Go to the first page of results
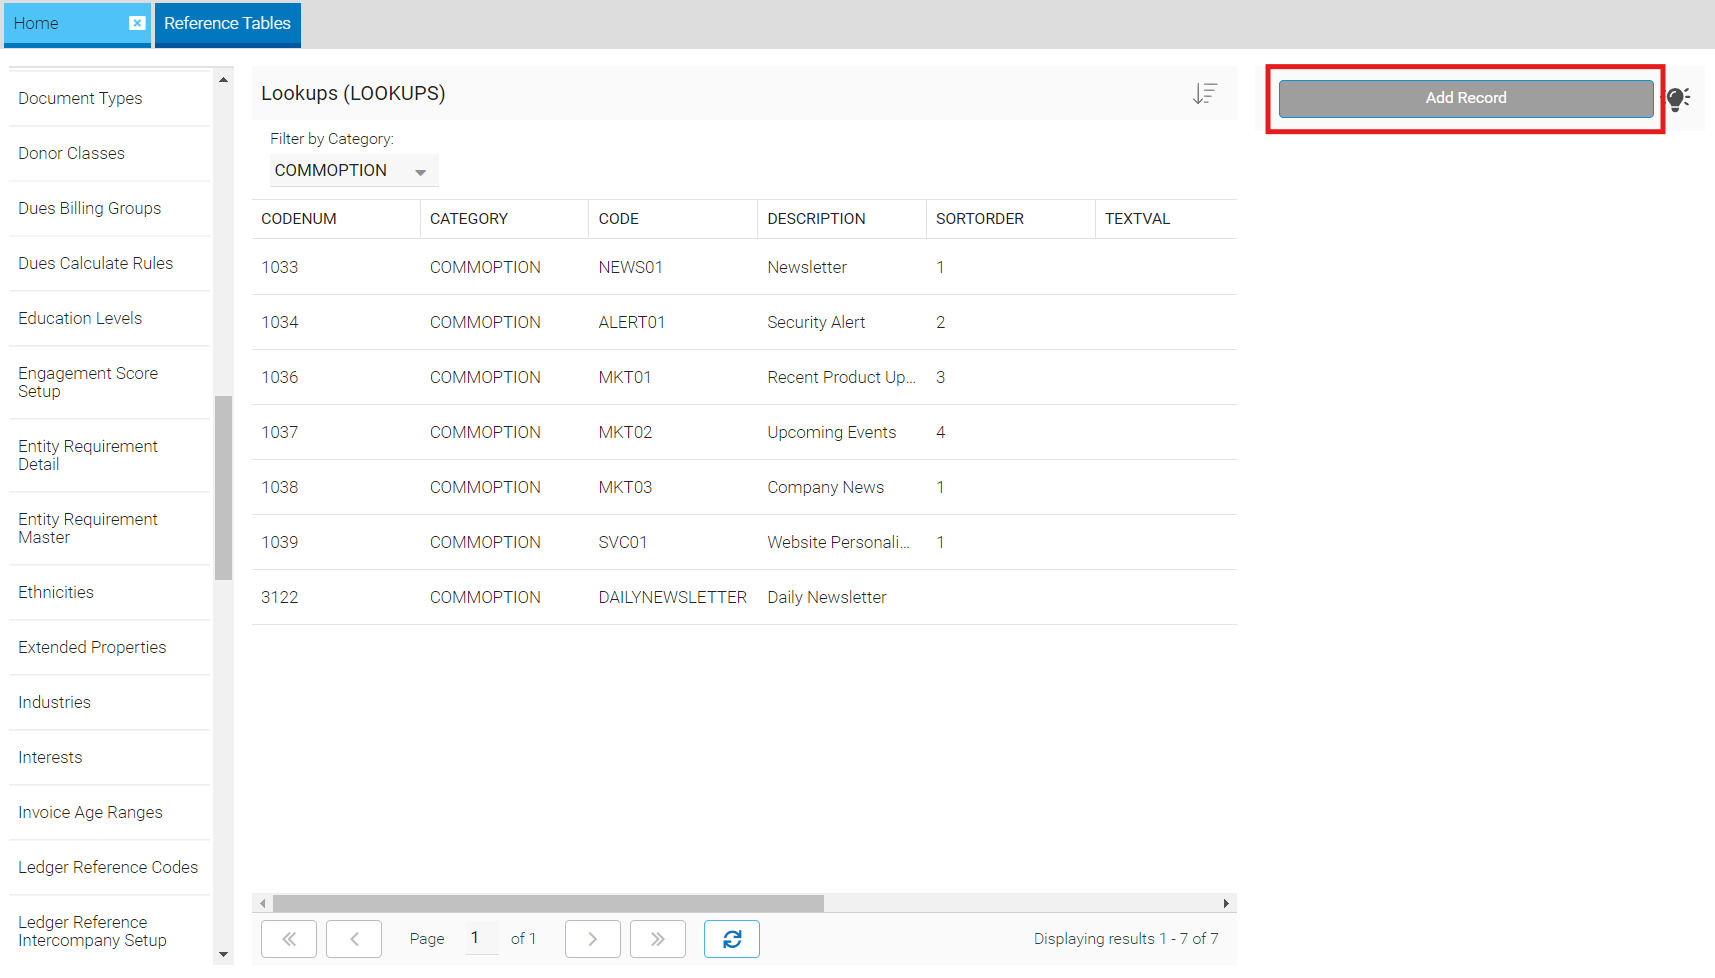This screenshot has width=1715, height=978. [x=289, y=939]
